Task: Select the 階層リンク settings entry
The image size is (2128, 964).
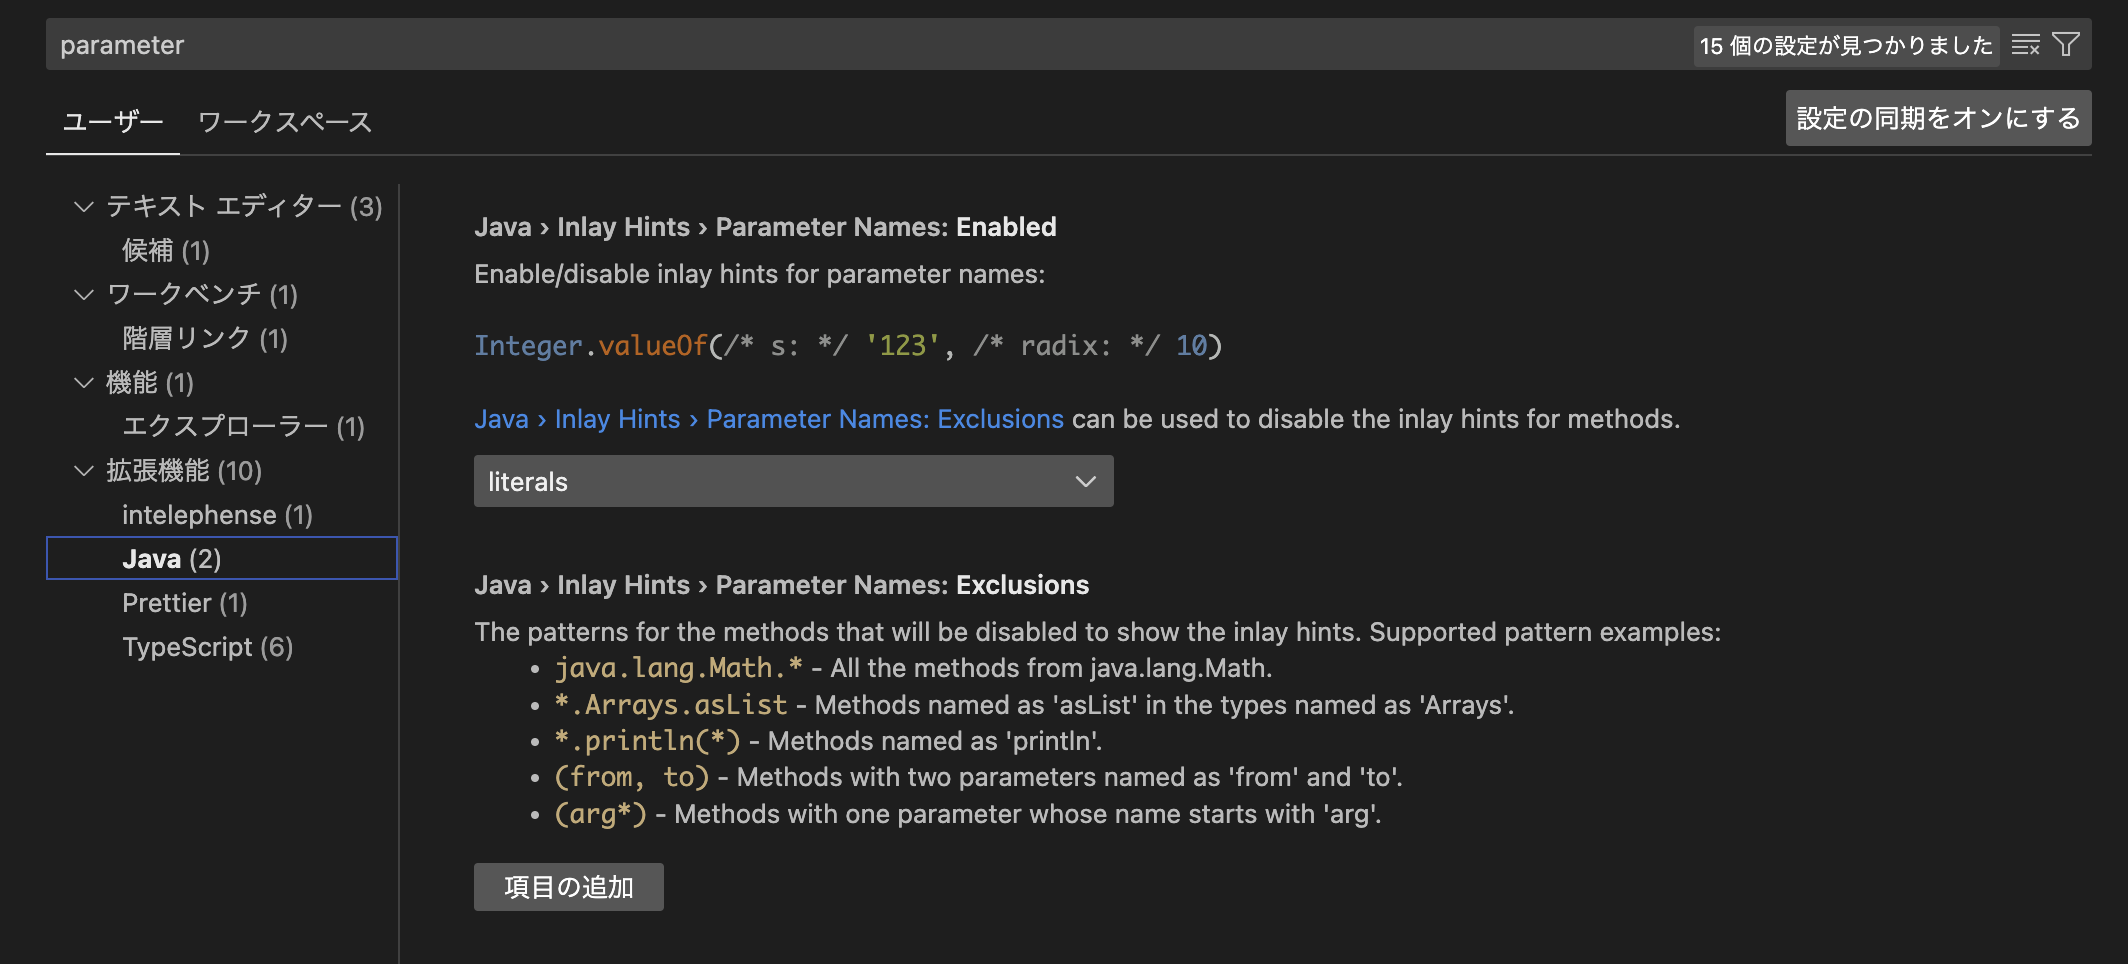Action: point(203,339)
